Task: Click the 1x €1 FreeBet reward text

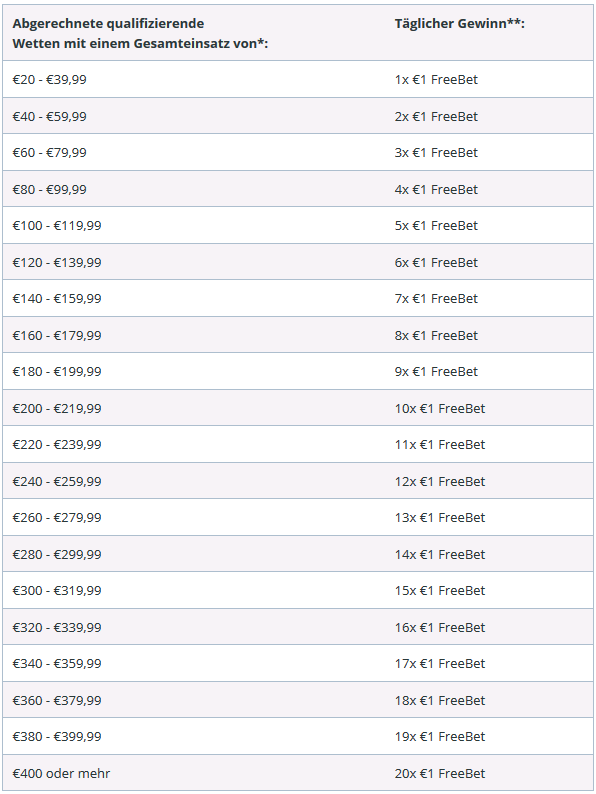Action: 436,80
